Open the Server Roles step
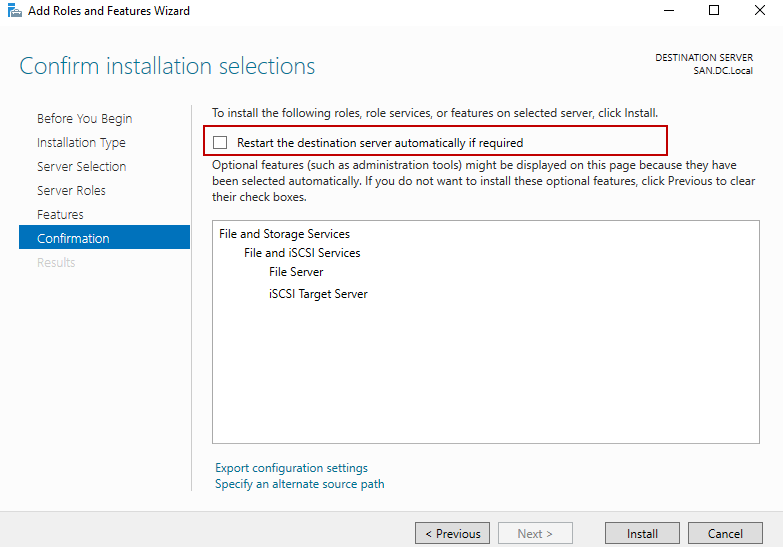The image size is (783, 547). pyautogui.click(x=71, y=191)
